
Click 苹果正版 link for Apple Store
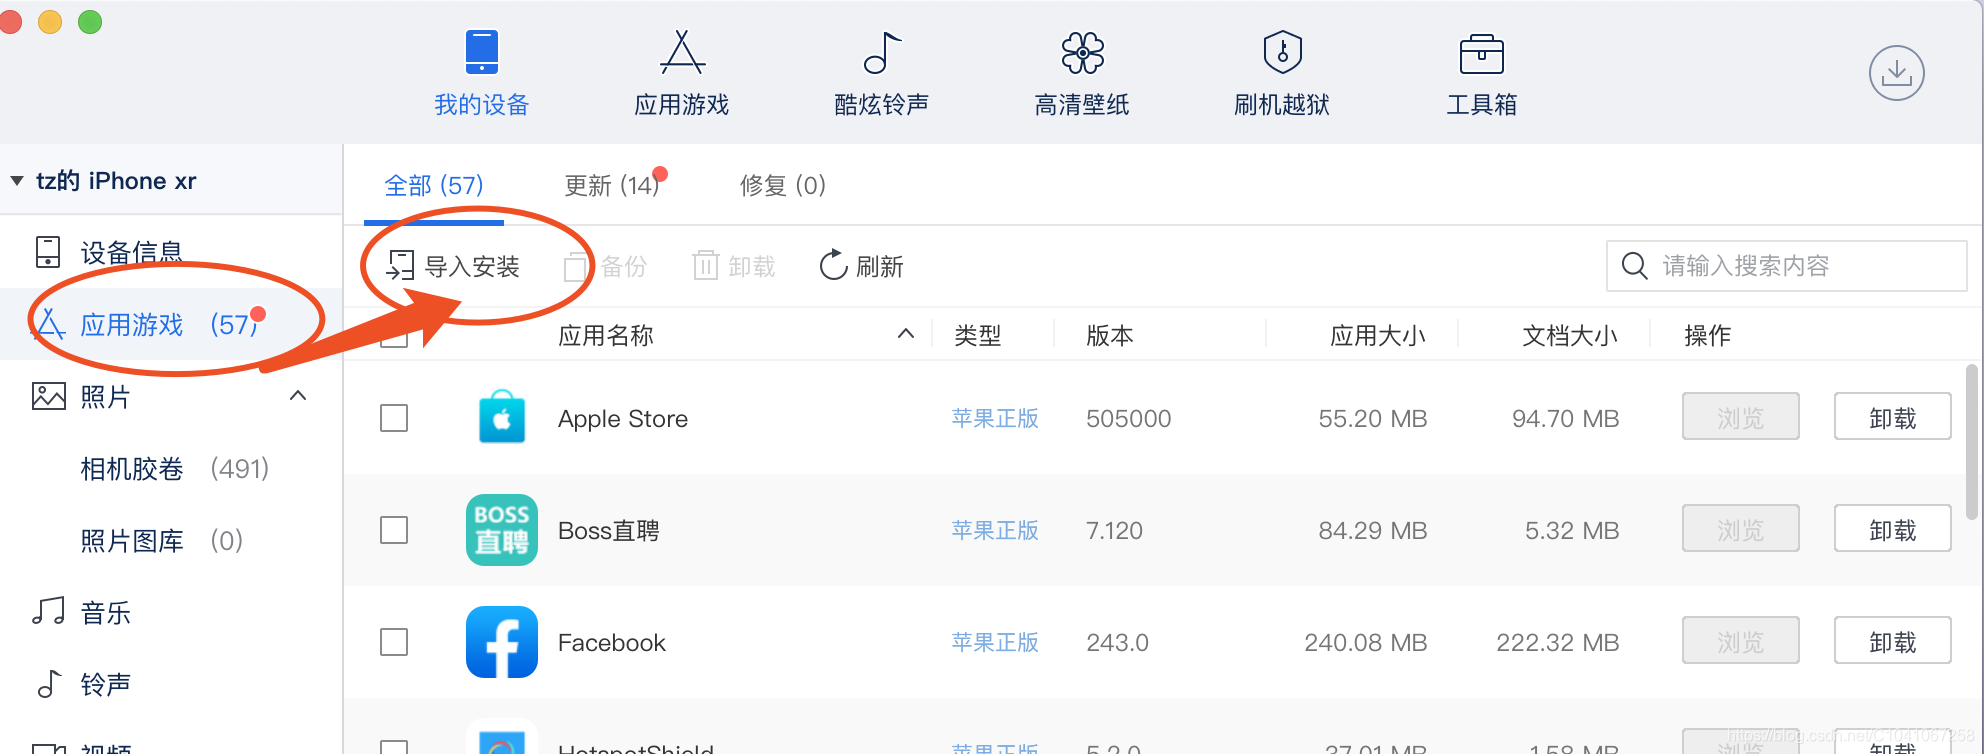pos(995,418)
